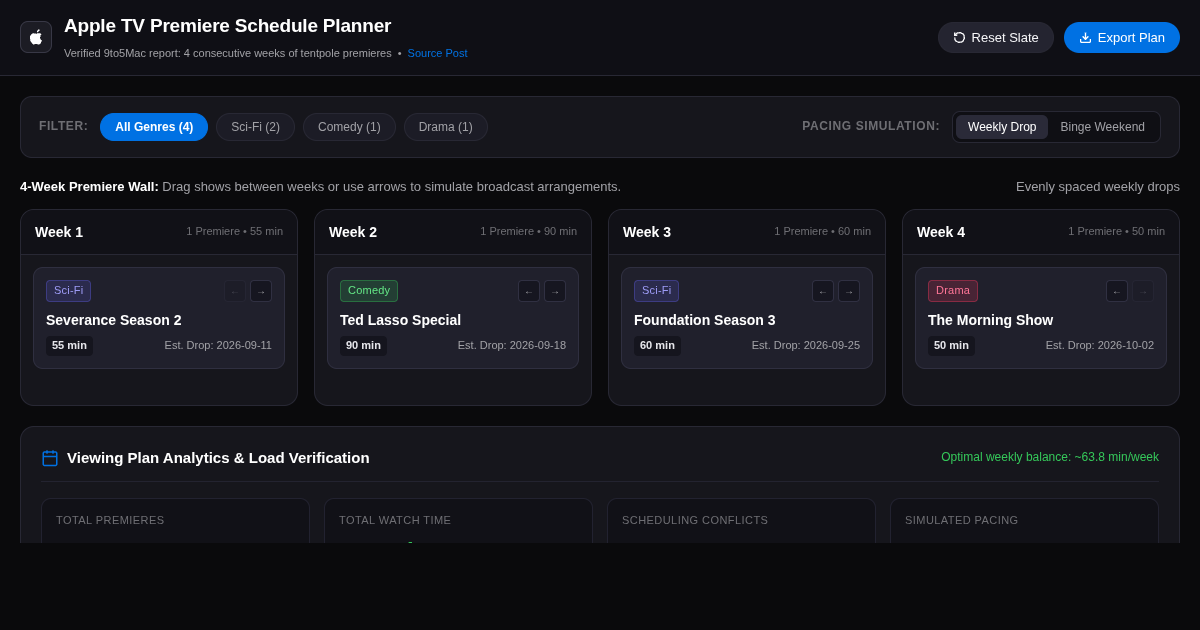This screenshot has height=630, width=1200.
Task: Move Ted Lasso Special to next week
Action: (x=555, y=291)
